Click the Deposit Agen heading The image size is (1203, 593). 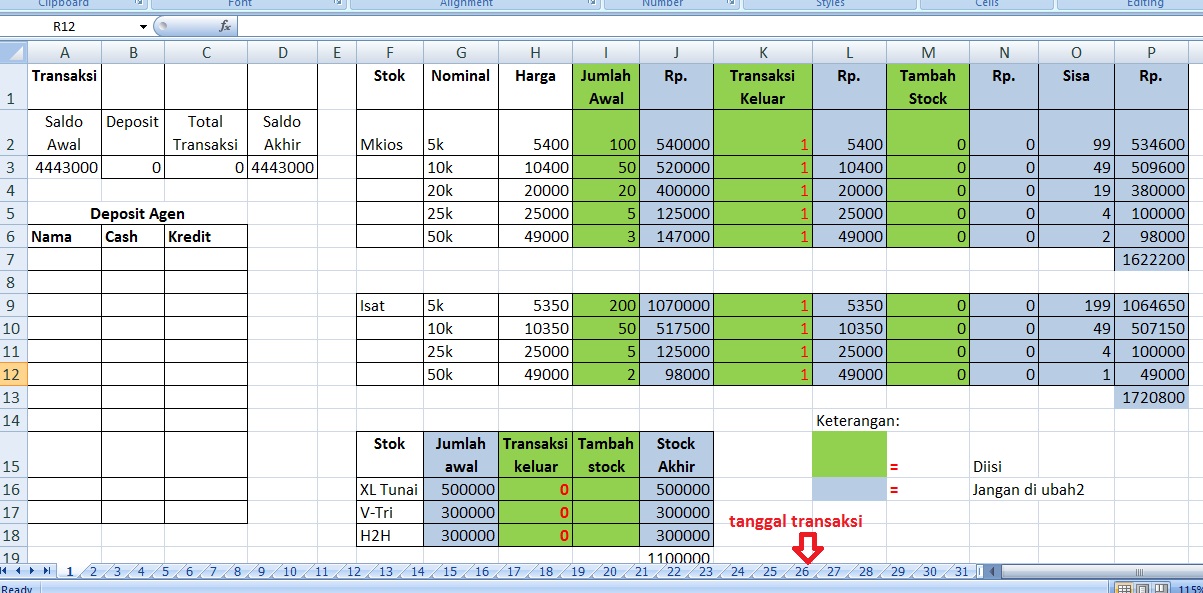click(x=137, y=213)
